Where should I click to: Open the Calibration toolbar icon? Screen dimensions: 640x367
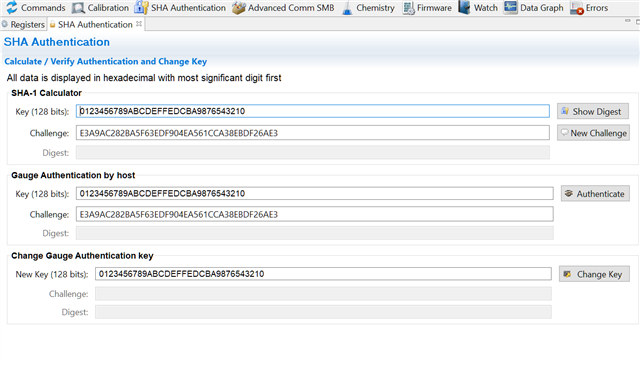(78, 8)
